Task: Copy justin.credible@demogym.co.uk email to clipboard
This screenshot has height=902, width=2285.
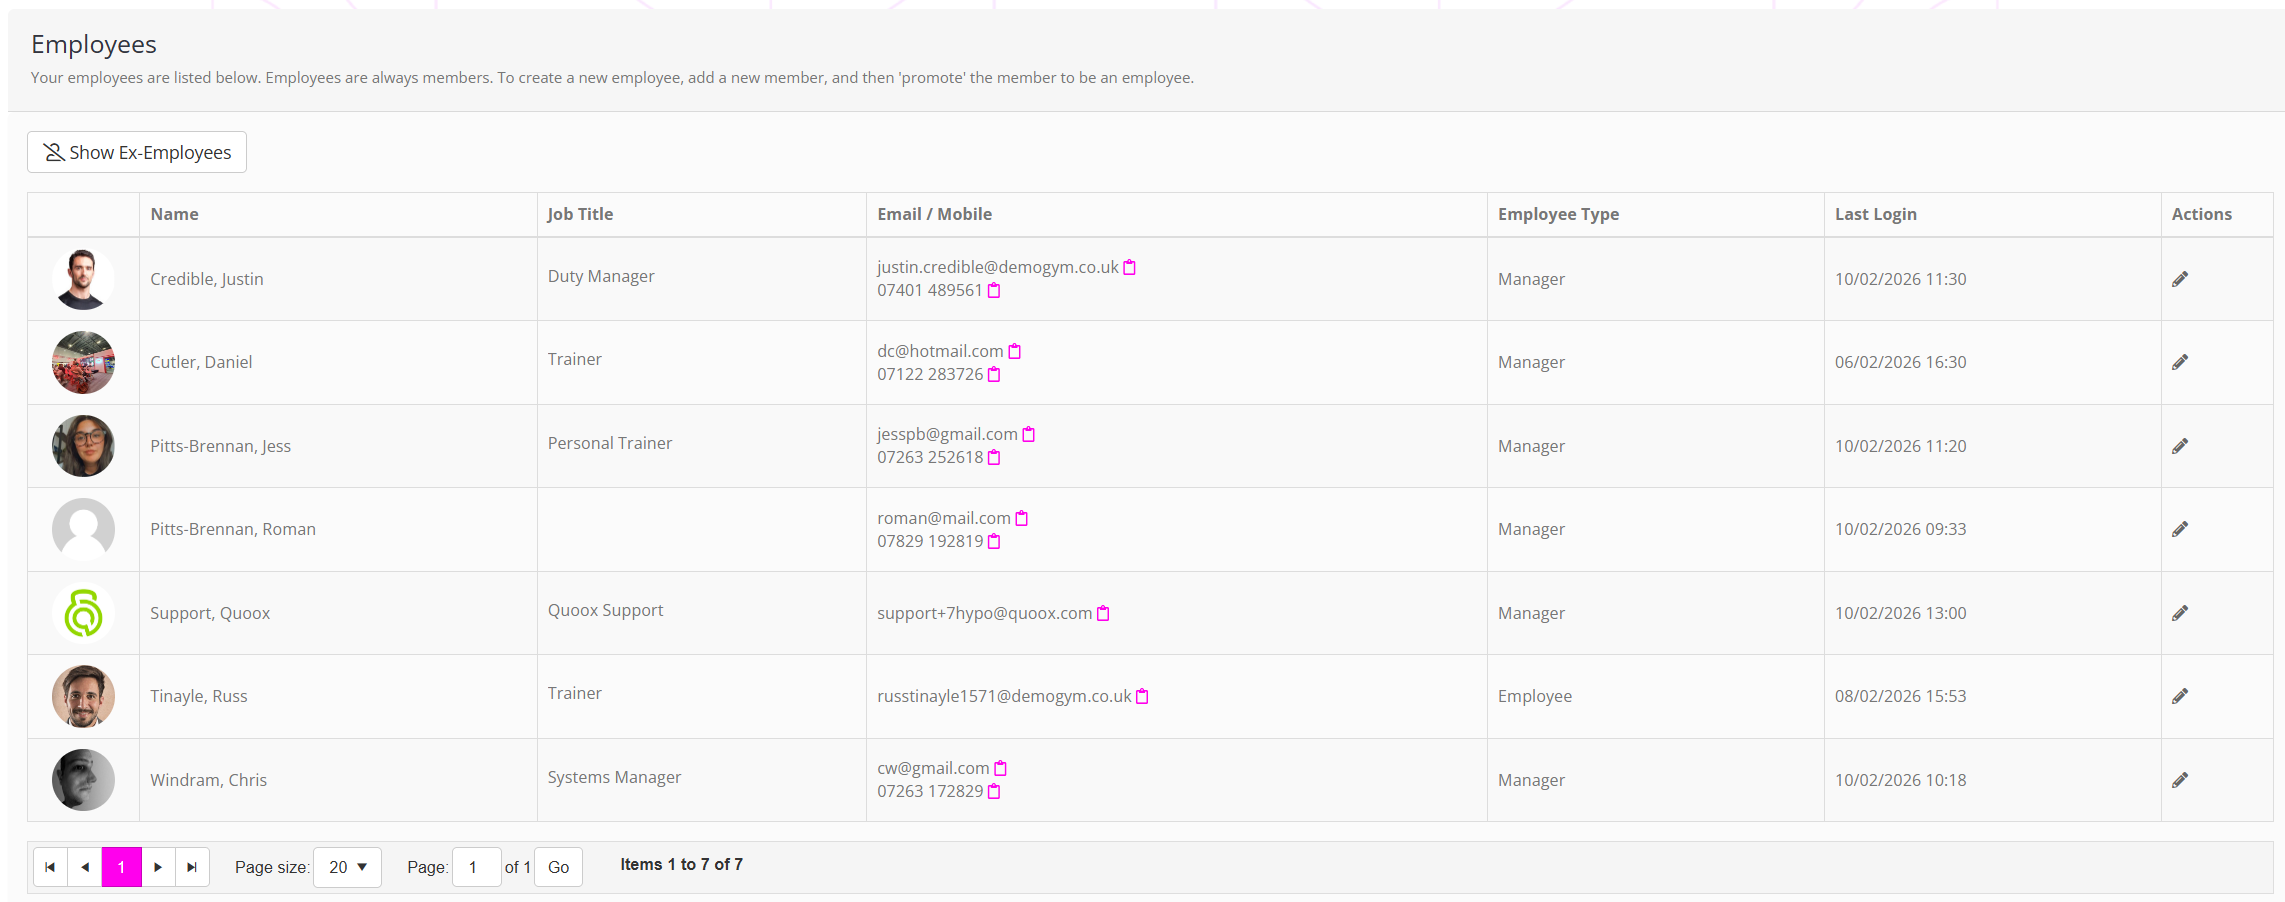Action: pos(1129,268)
